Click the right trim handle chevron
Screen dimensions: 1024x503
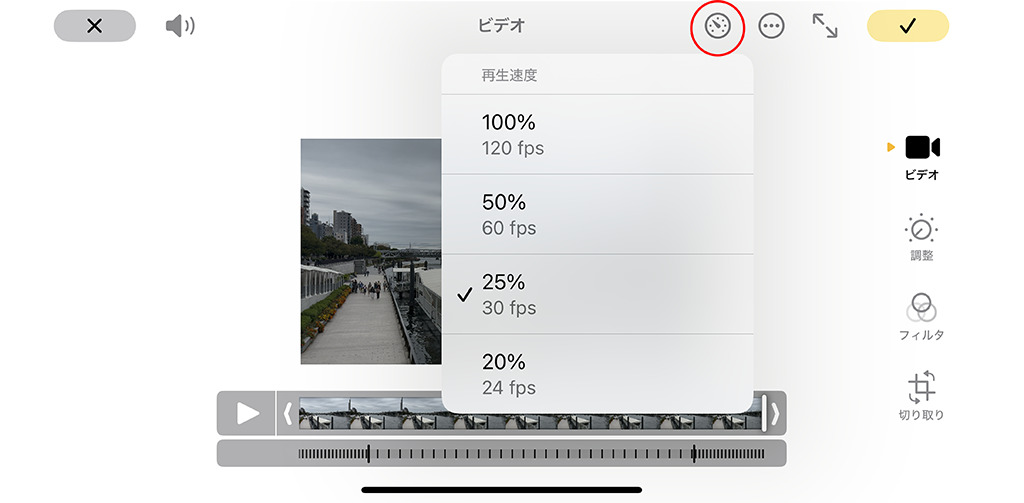point(775,413)
